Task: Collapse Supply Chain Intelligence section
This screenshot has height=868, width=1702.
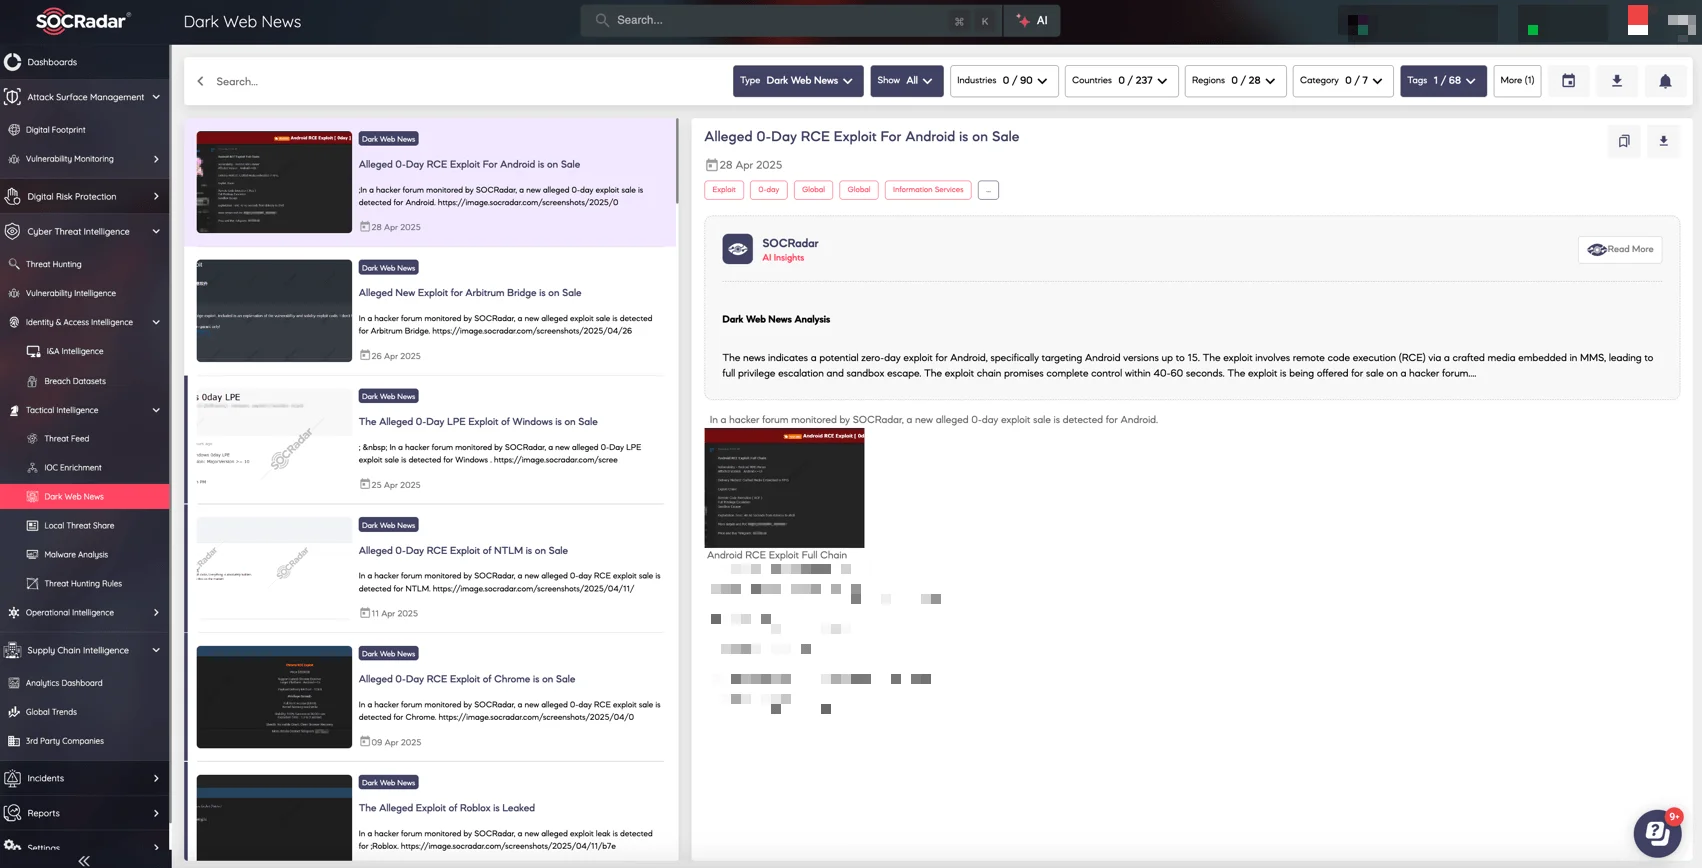Action: point(84,651)
